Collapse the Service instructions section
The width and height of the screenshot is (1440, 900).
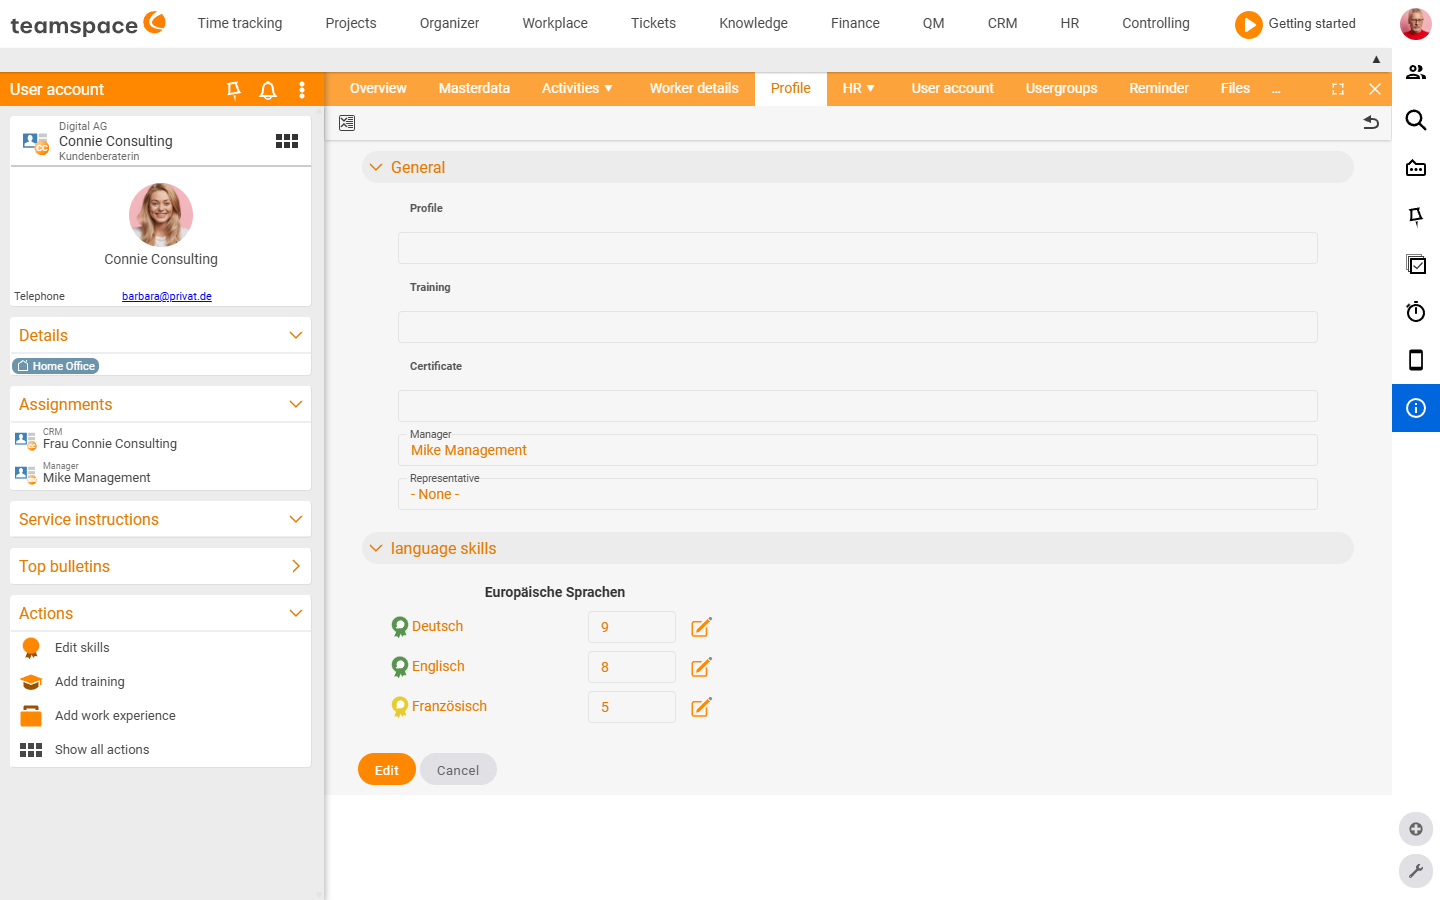tap(296, 519)
